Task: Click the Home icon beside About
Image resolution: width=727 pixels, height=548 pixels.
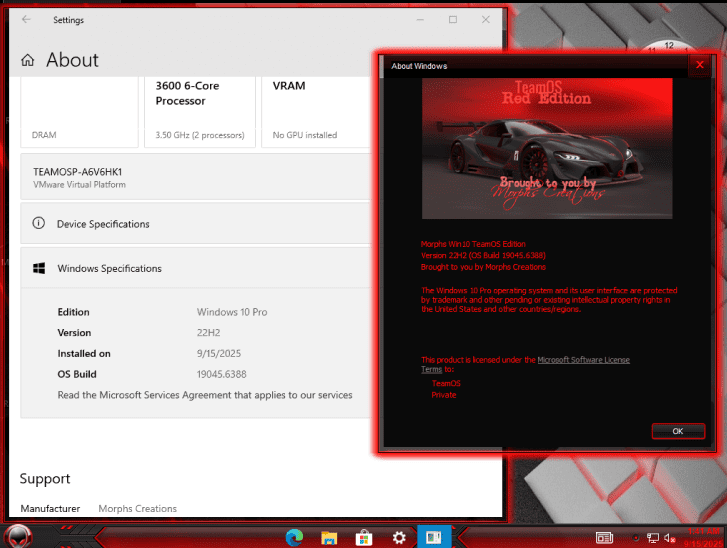Action: 28,60
